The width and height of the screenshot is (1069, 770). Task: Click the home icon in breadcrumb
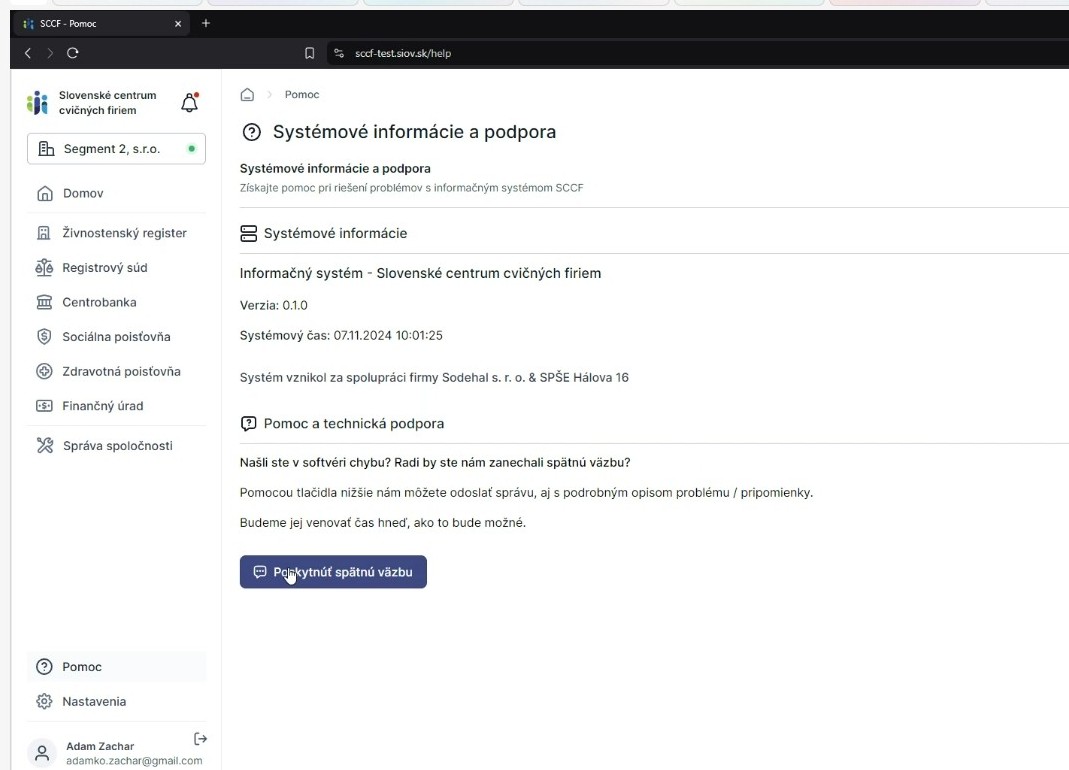pyautogui.click(x=247, y=95)
